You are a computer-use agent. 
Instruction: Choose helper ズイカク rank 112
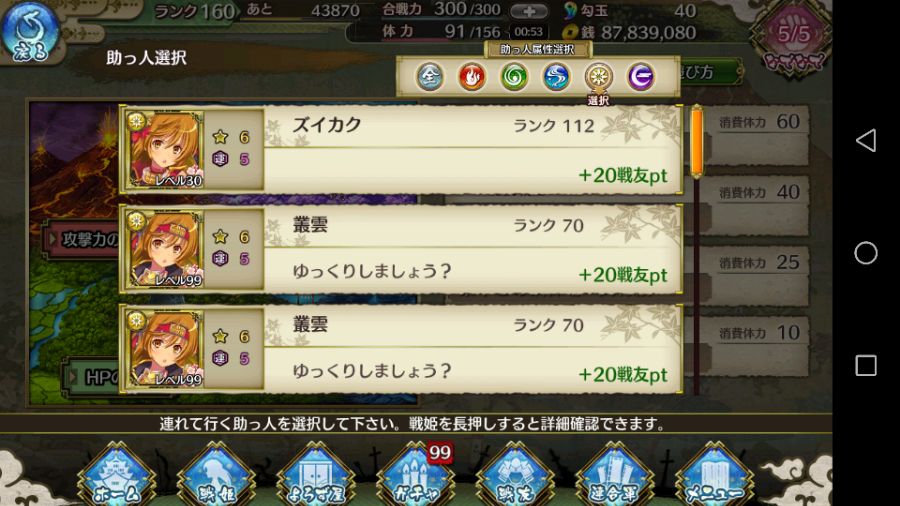tap(401, 150)
